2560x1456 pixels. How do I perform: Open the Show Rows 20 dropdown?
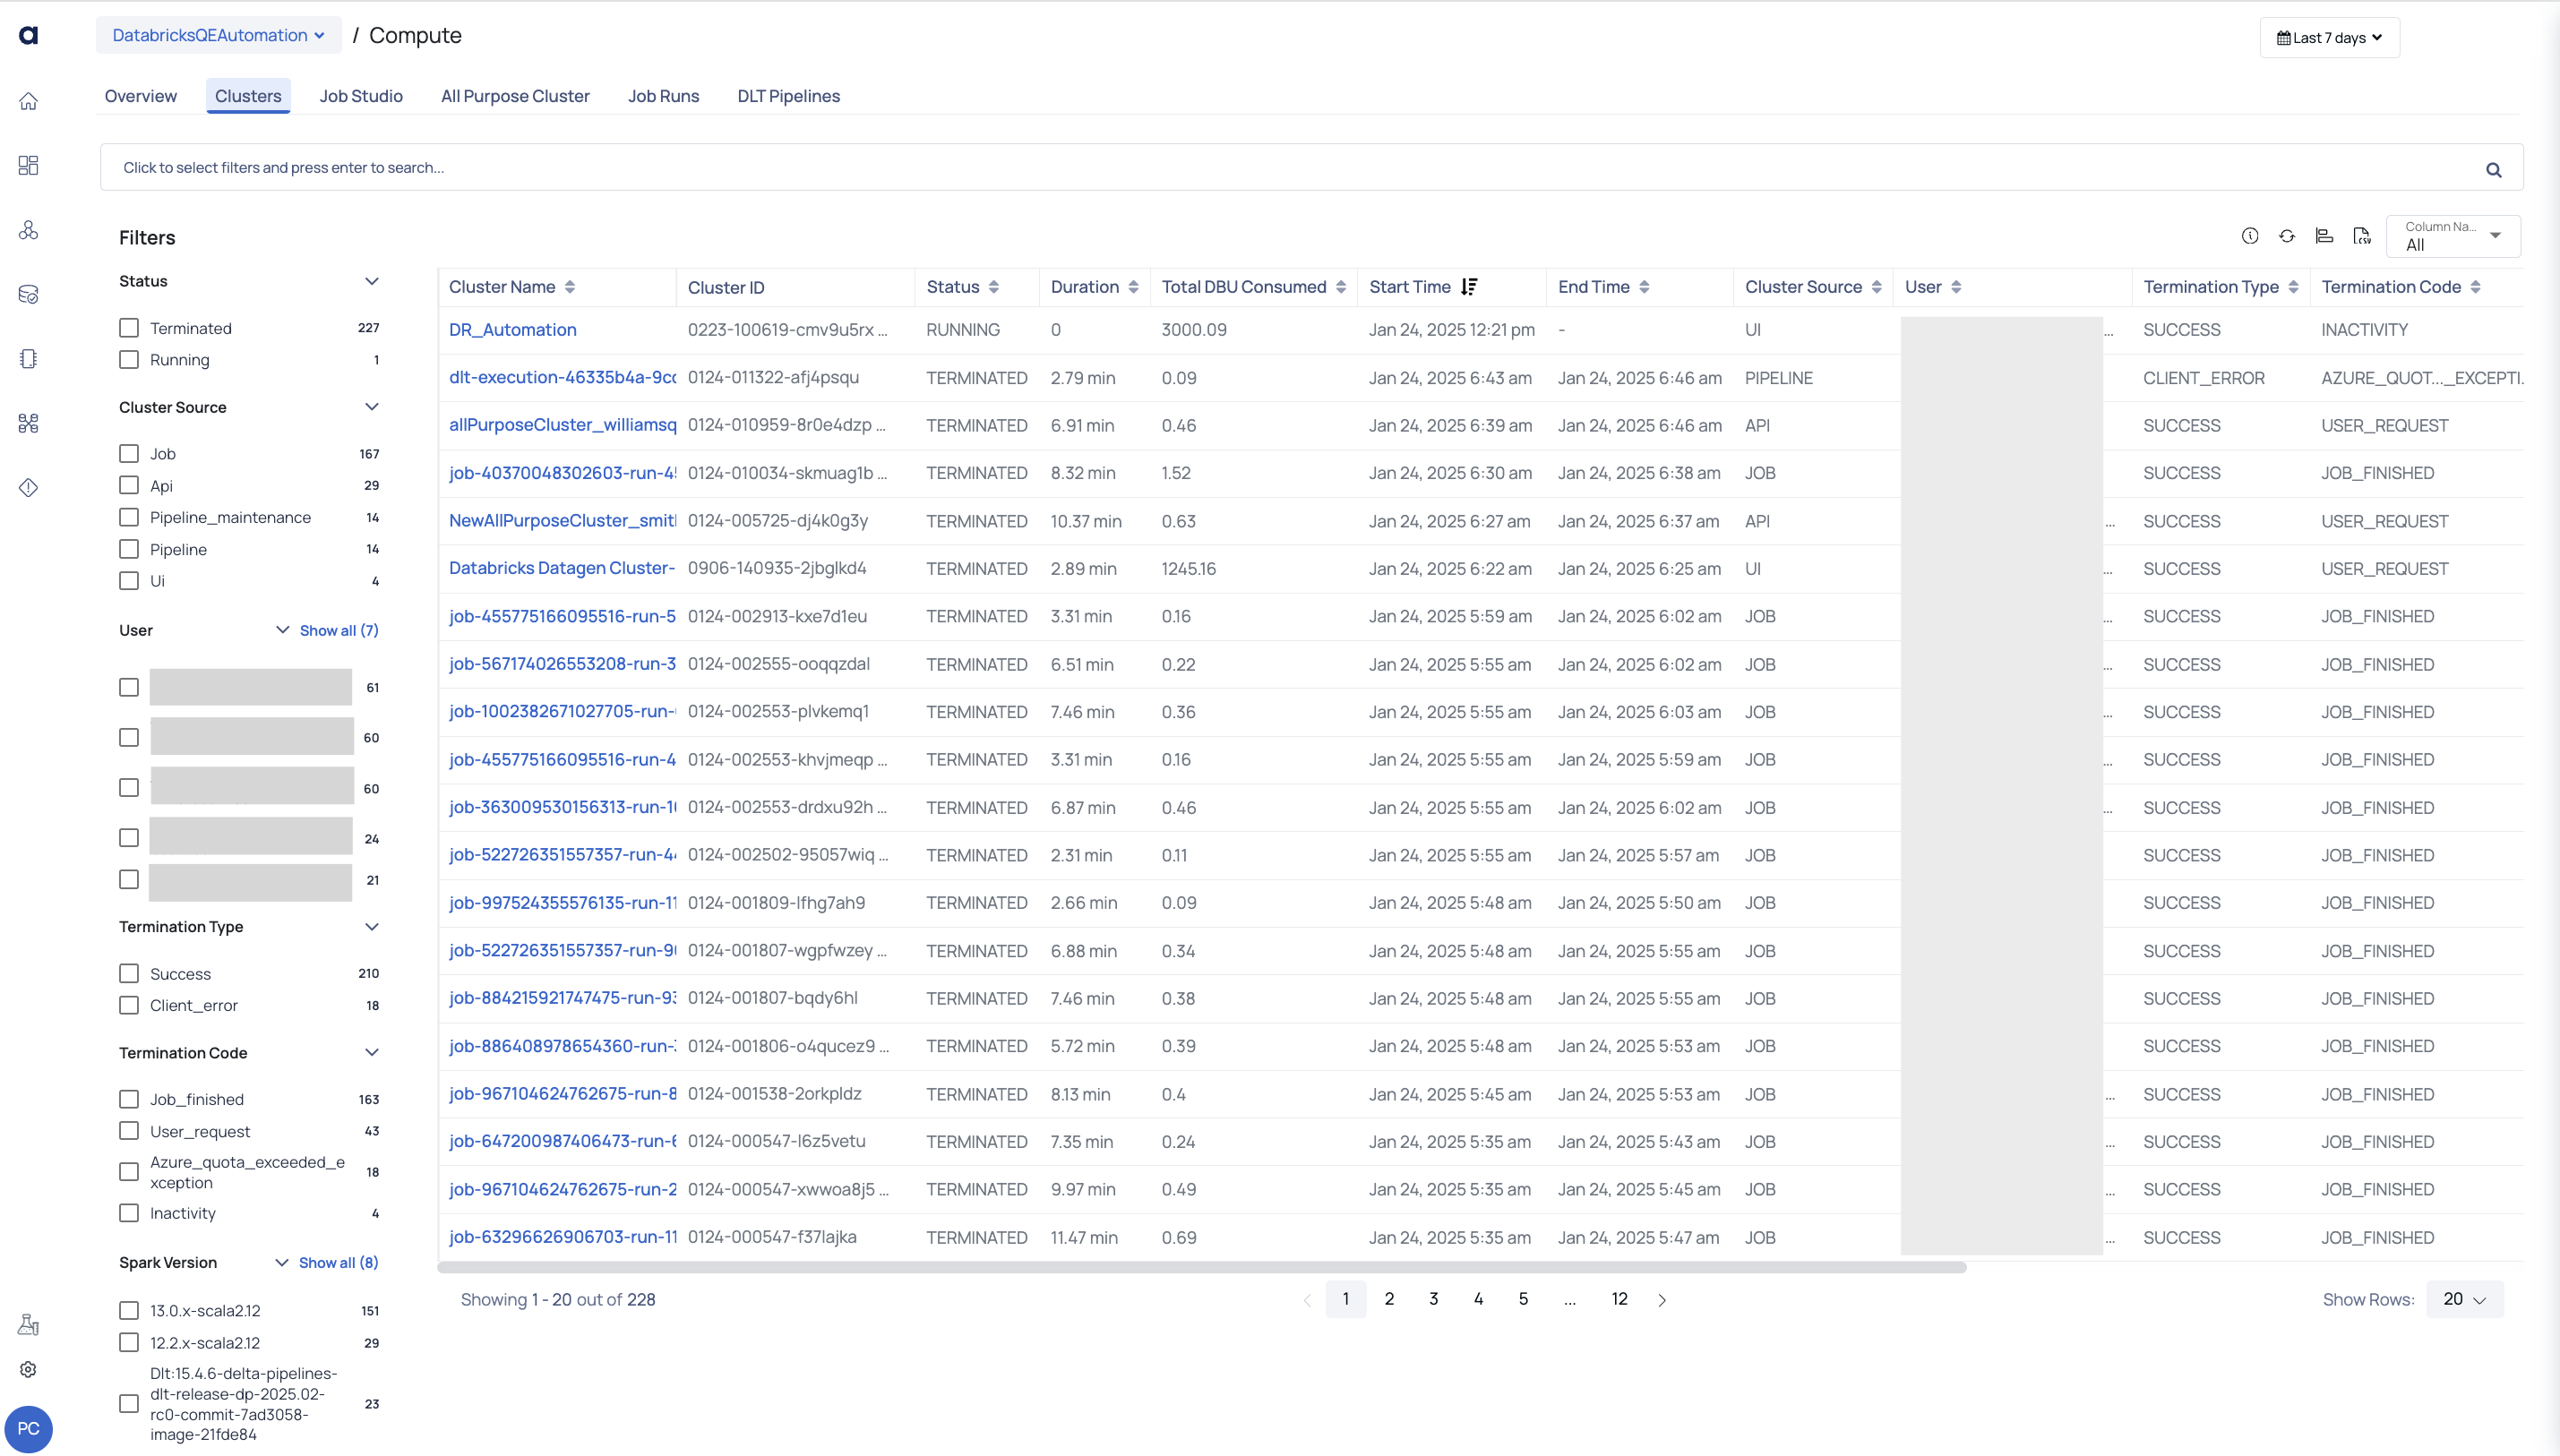2464,1299
